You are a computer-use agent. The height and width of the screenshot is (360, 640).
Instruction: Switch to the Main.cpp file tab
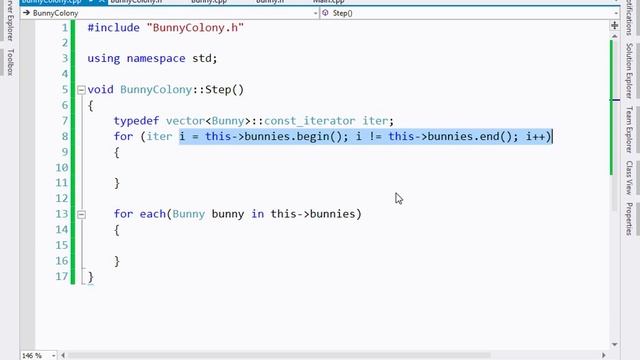click(329, 2)
